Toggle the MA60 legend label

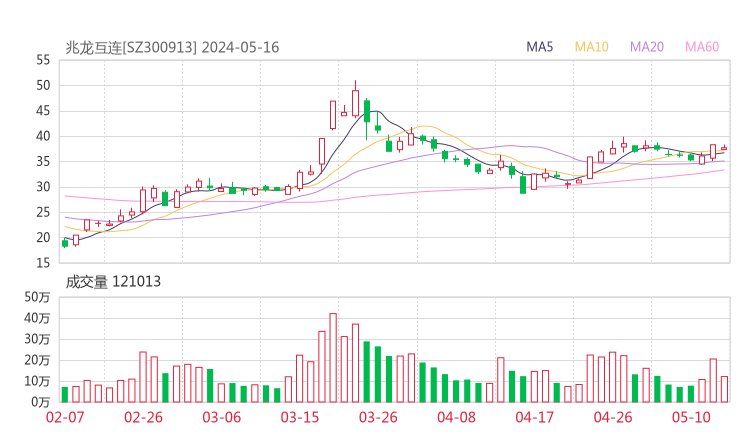coord(702,47)
